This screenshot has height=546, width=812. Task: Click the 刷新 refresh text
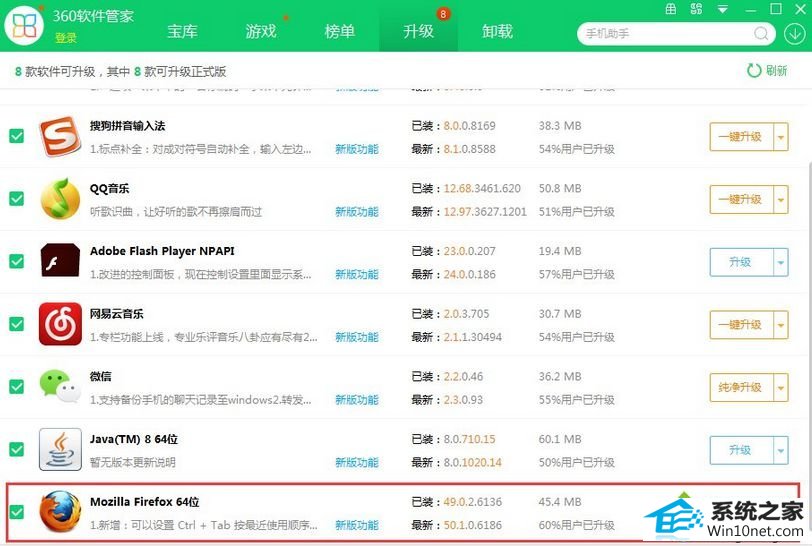point(776,70)
